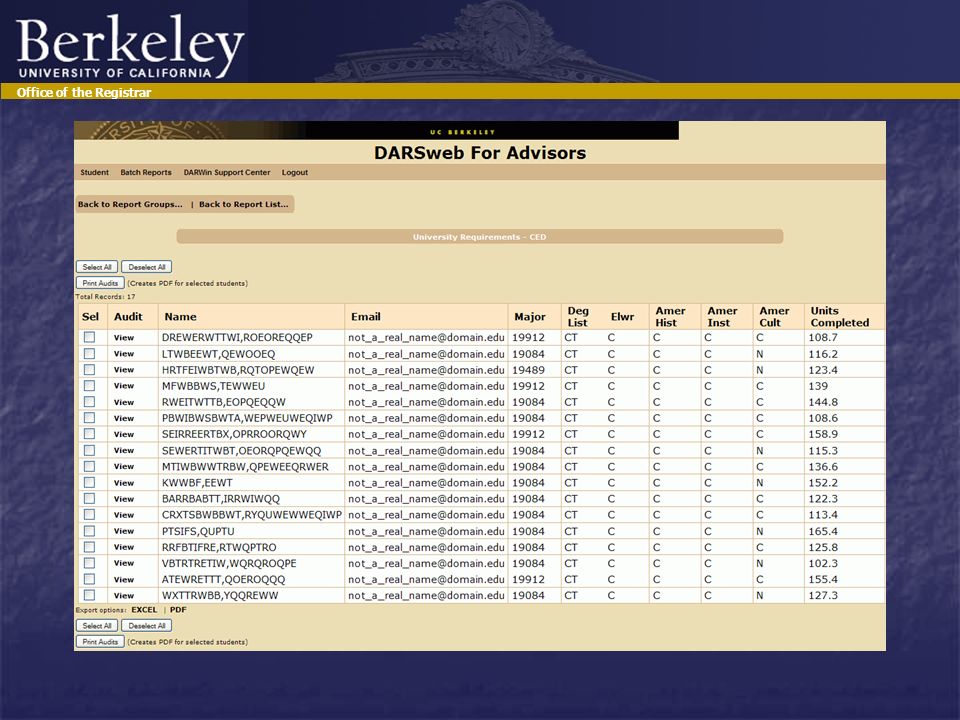
Task: Click the Elwr column header
Action: click(622, 317)
